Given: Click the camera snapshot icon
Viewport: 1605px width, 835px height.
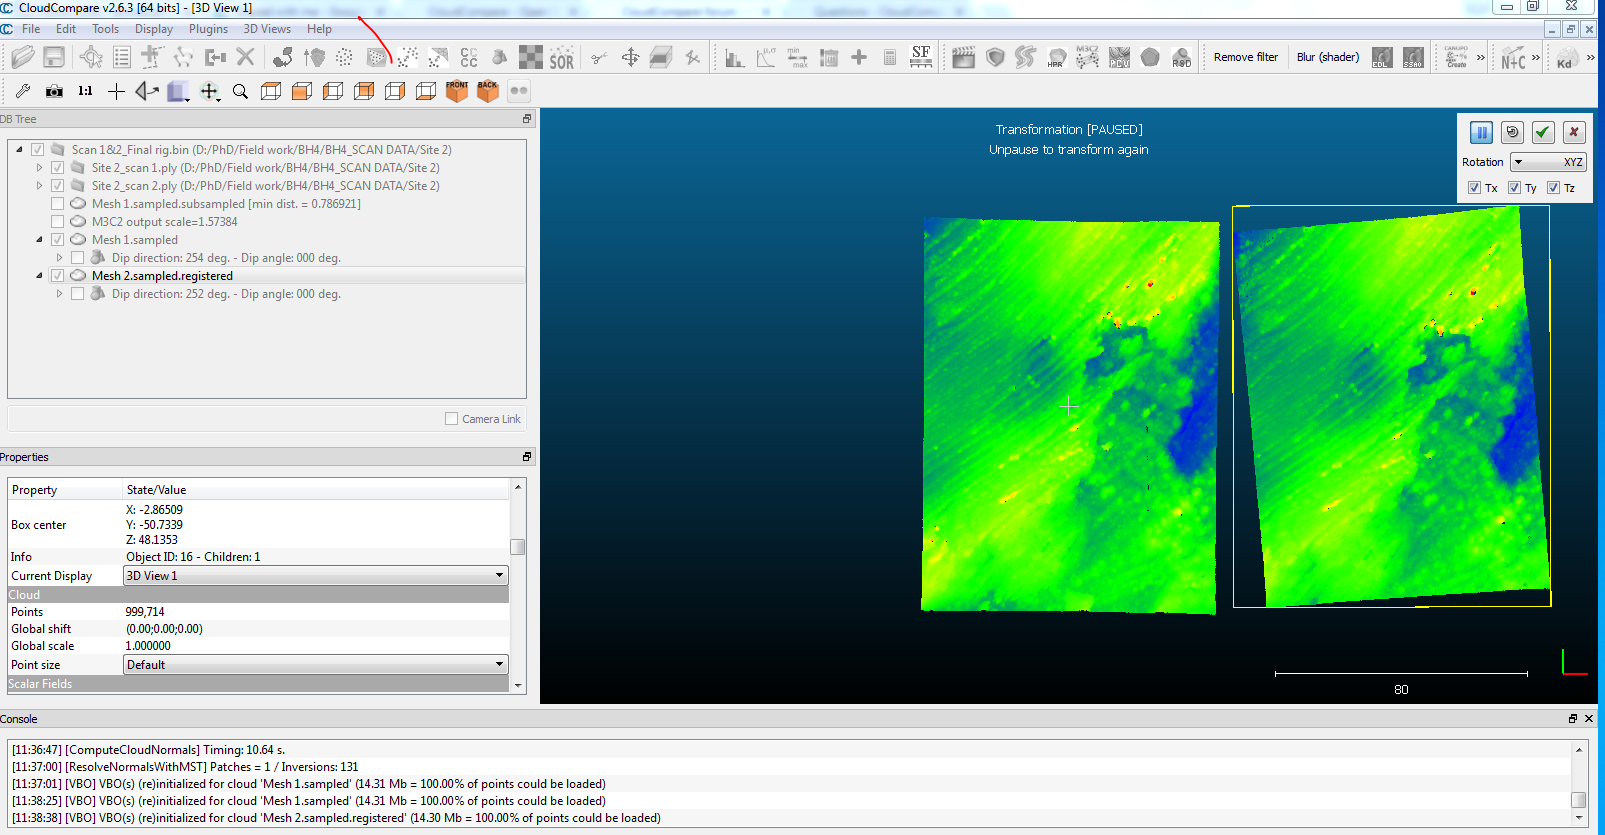Looking at the screenshot, I should 54,91.
